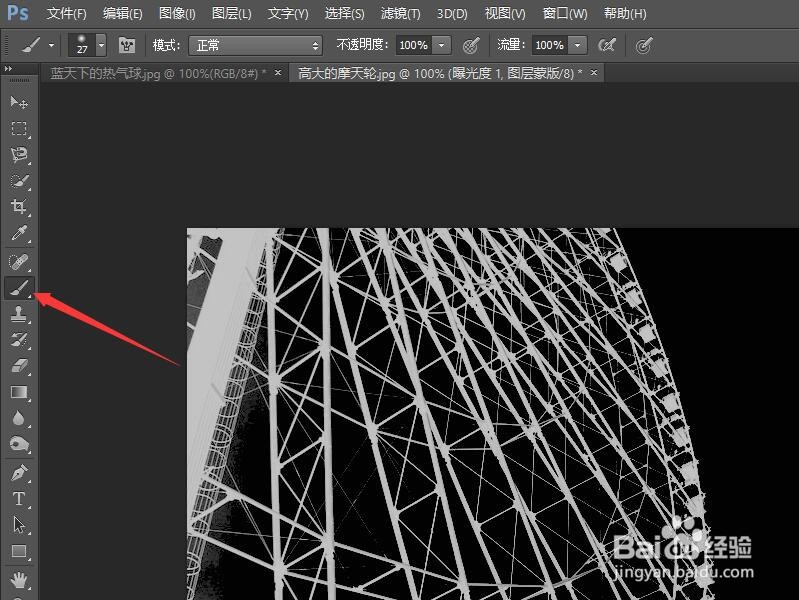The height and width of the screenshot is (600, 799).
Task: Open the 滤镜(T) menu
Action: click(x=401, y=13)
